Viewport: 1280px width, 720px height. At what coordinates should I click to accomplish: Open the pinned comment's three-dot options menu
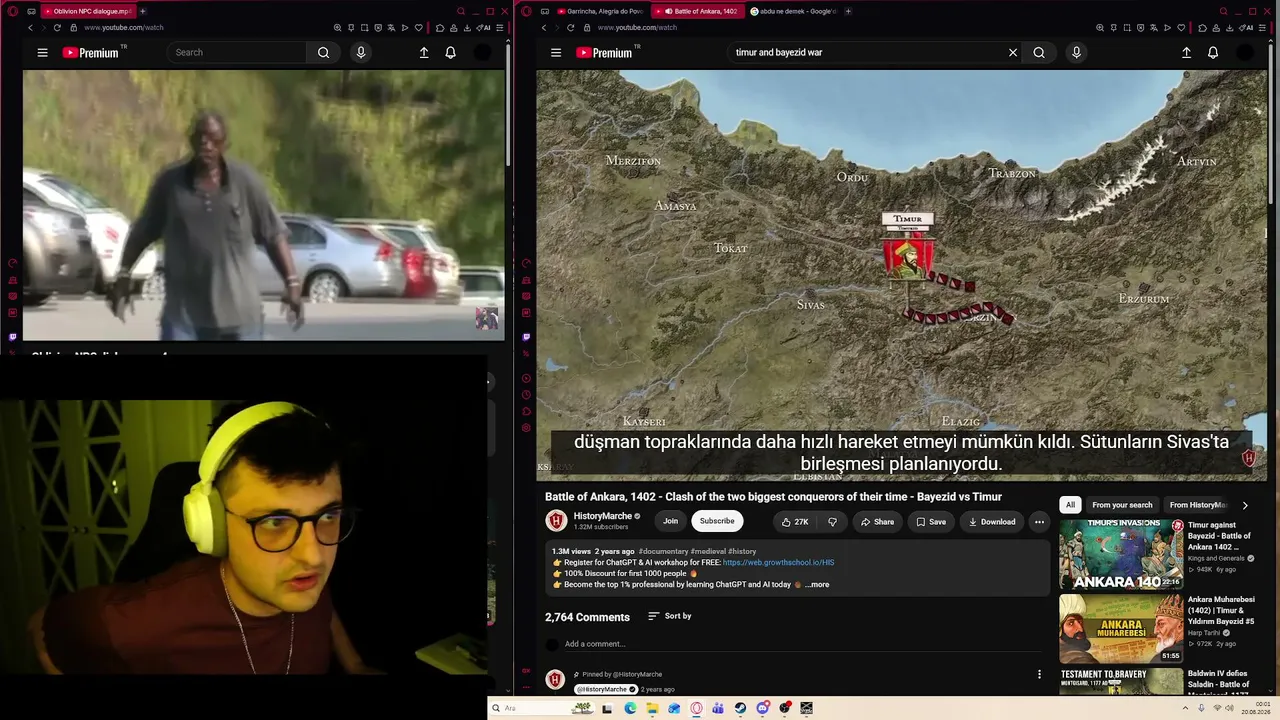coord(1039,674)
